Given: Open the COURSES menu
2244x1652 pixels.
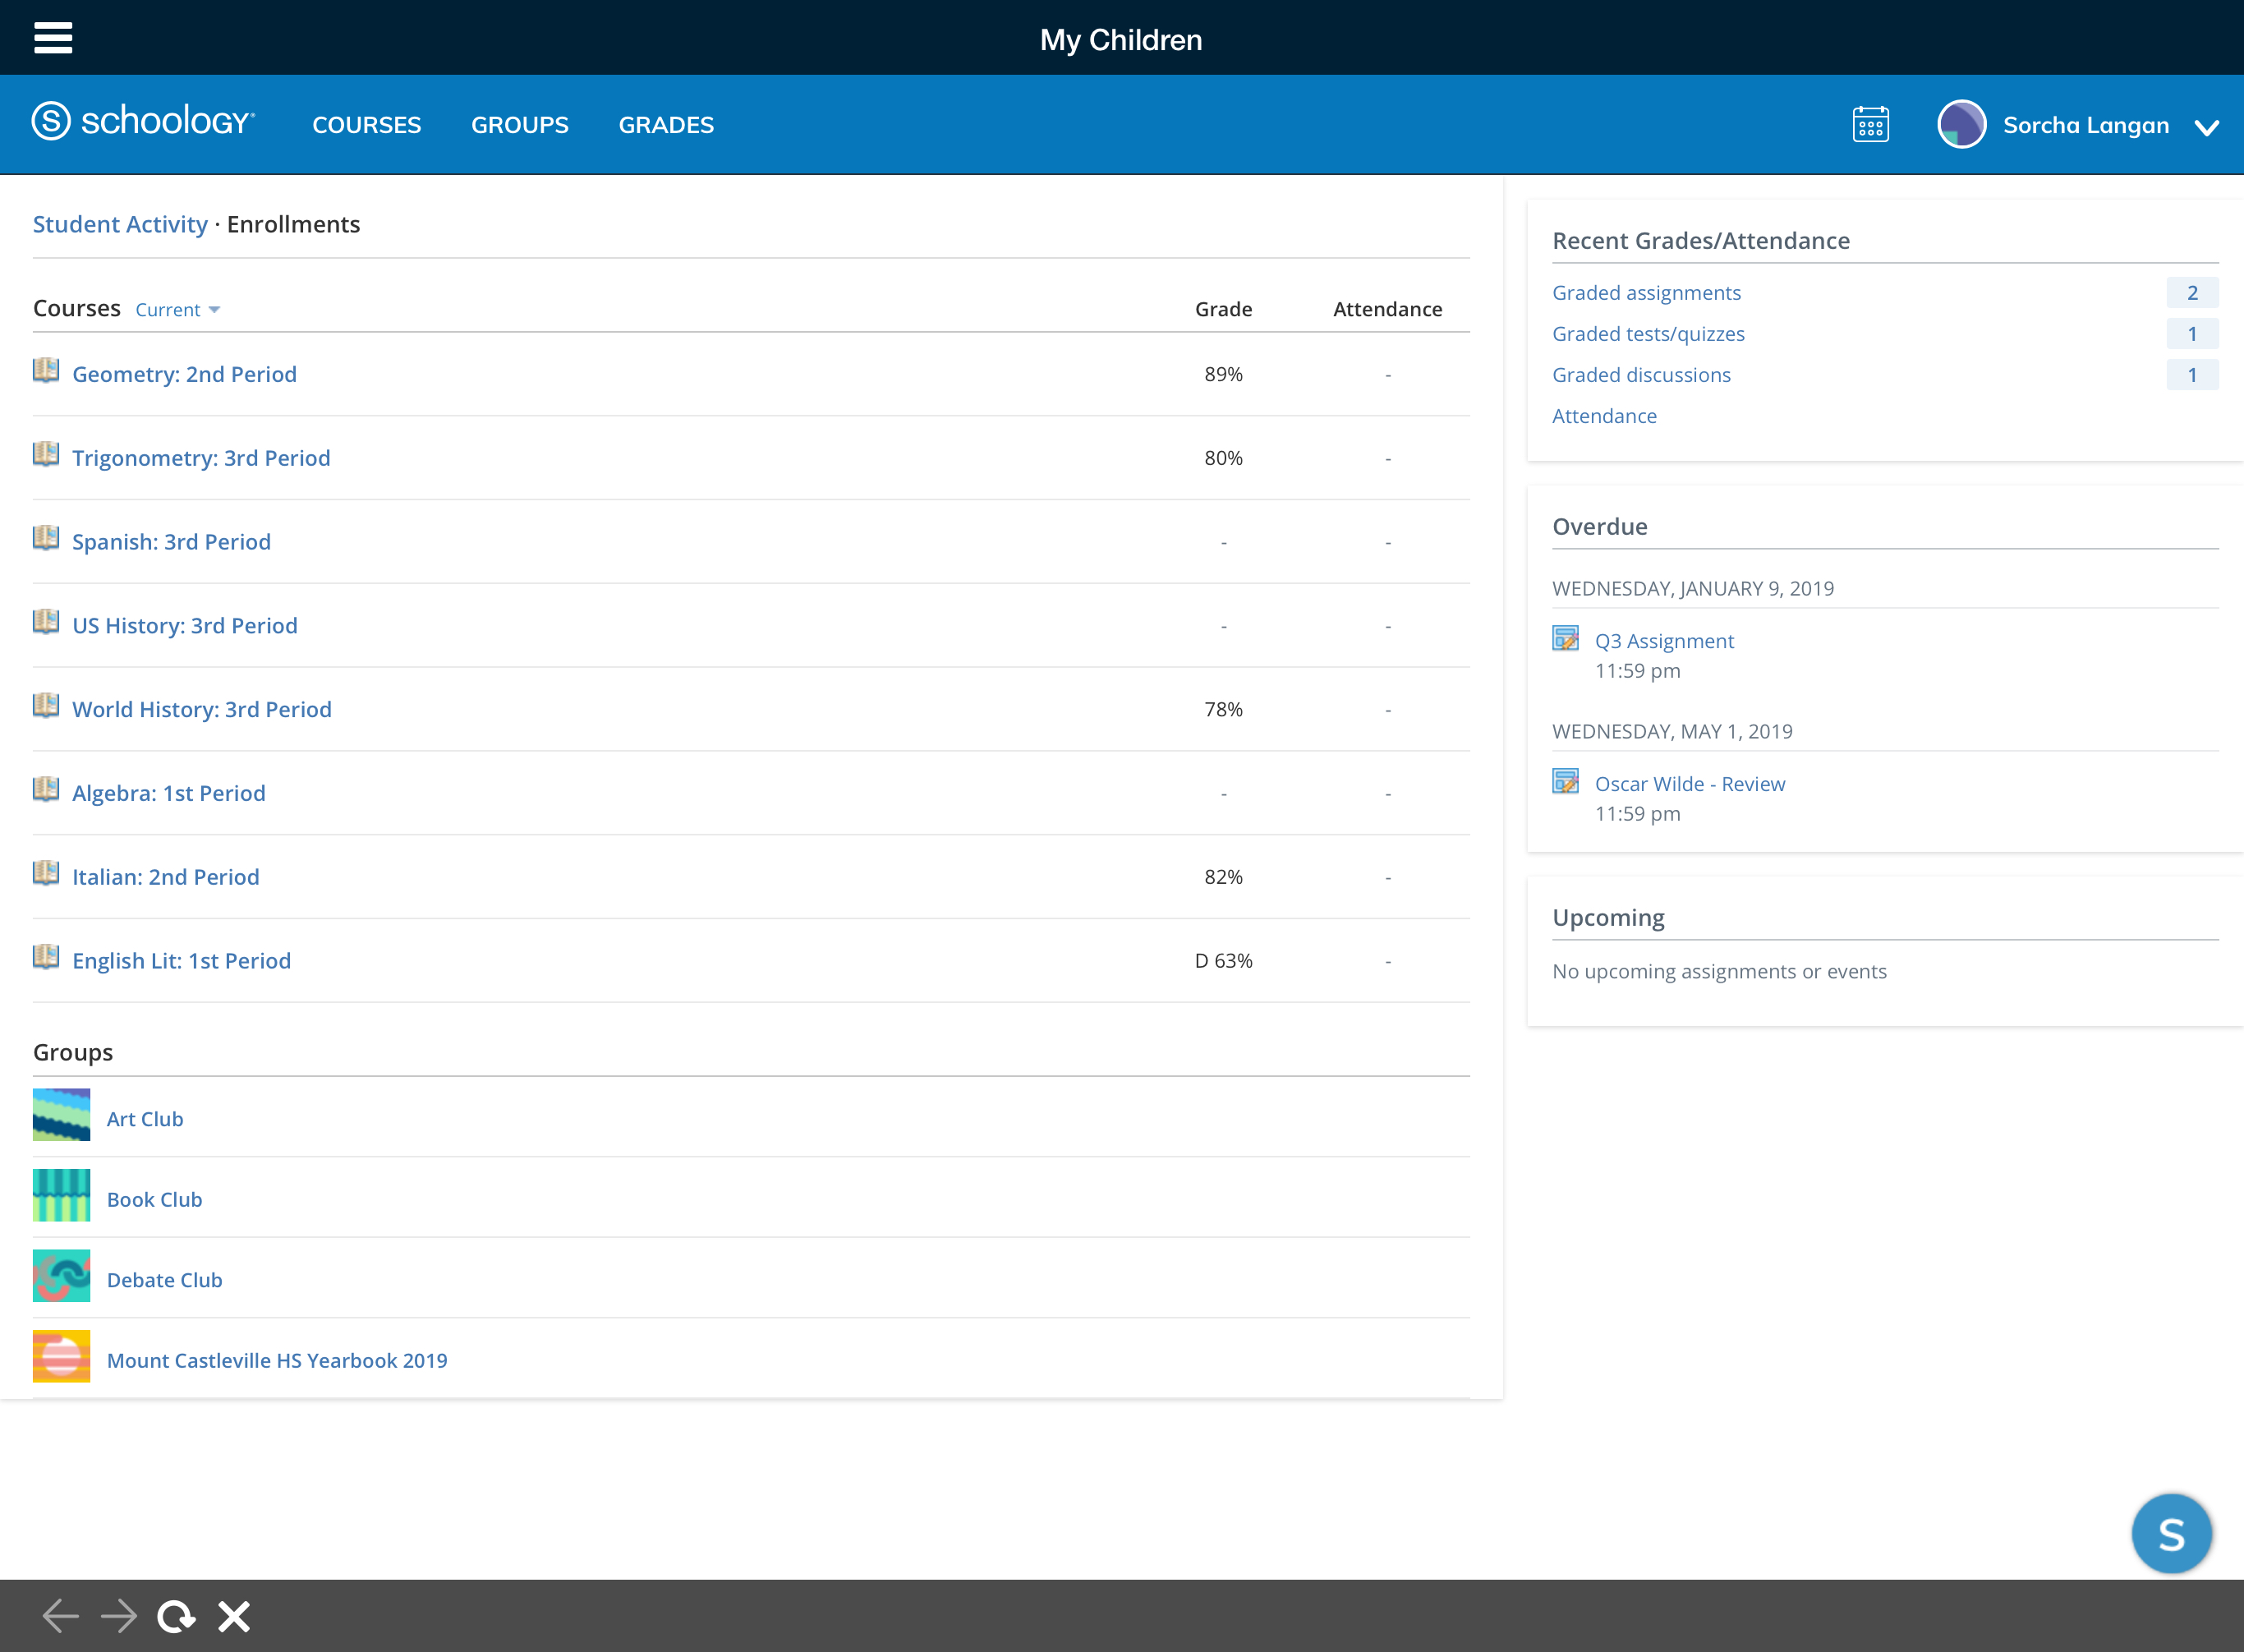Looking at the screenshot, I should [366, 125].
